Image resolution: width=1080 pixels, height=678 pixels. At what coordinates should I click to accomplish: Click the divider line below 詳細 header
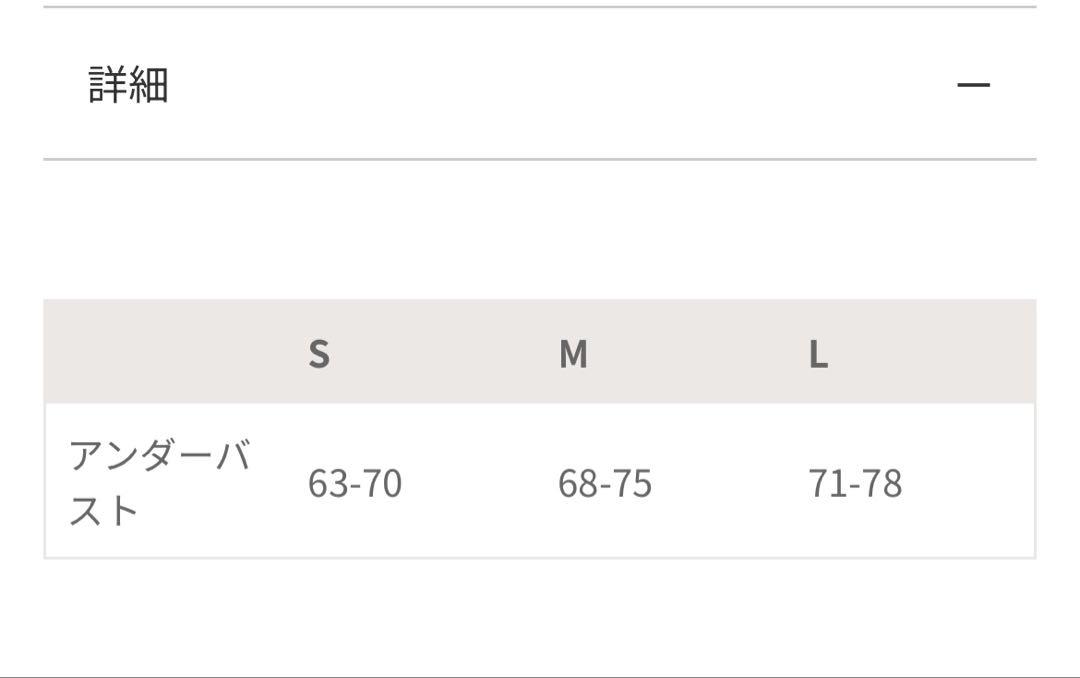(540, 159)
